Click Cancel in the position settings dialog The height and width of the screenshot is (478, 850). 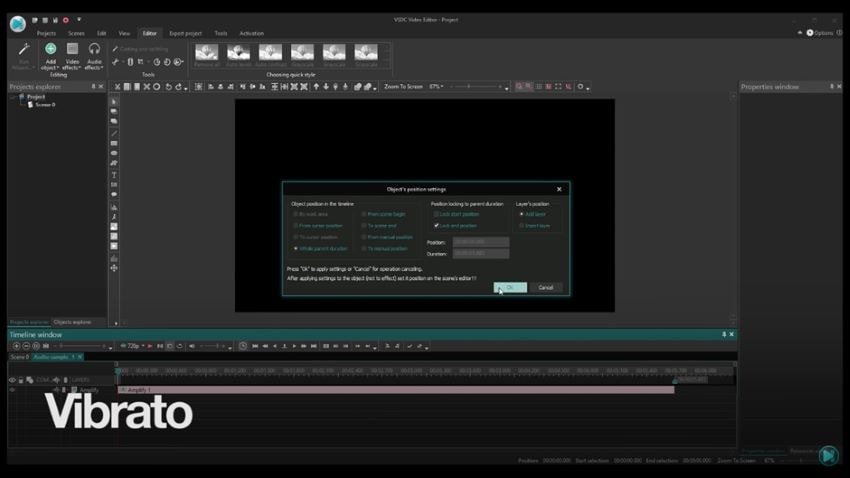tap(546, 288)
